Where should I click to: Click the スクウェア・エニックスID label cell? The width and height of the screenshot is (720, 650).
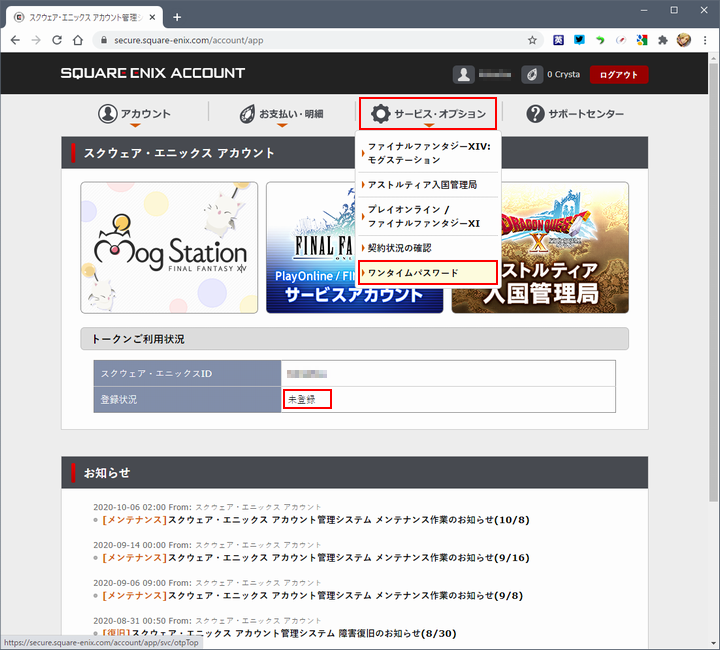187,373
